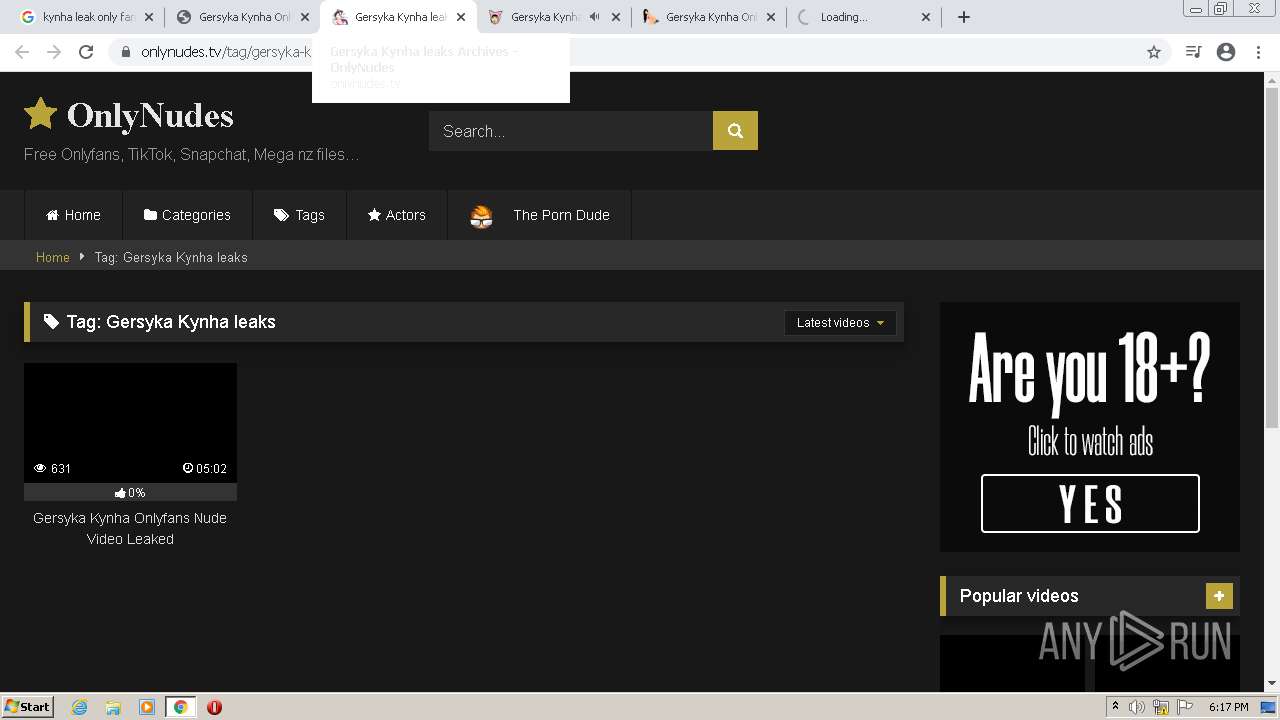Switch to the fifth Gersyka Kynha tab

click(709, 17)
